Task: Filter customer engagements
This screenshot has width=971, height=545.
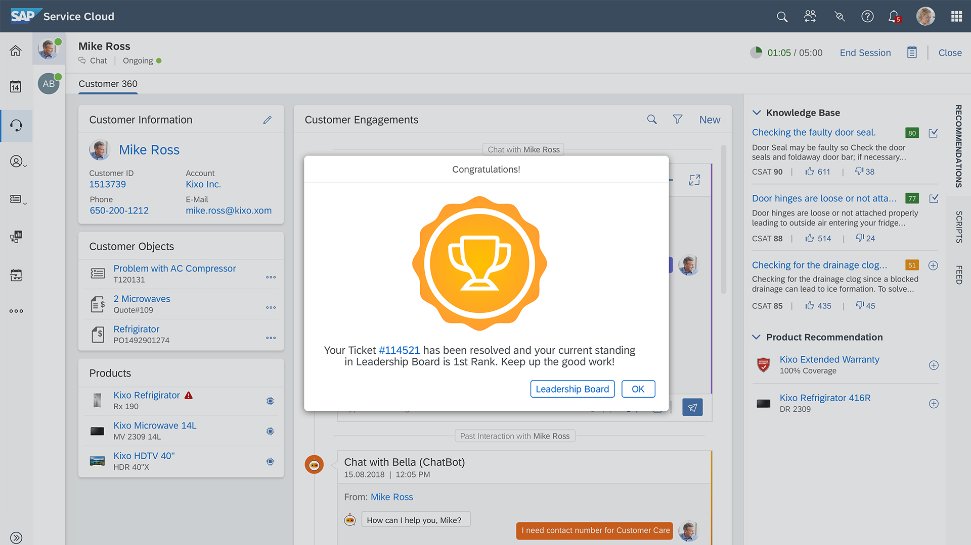Action: click(677, 120)
